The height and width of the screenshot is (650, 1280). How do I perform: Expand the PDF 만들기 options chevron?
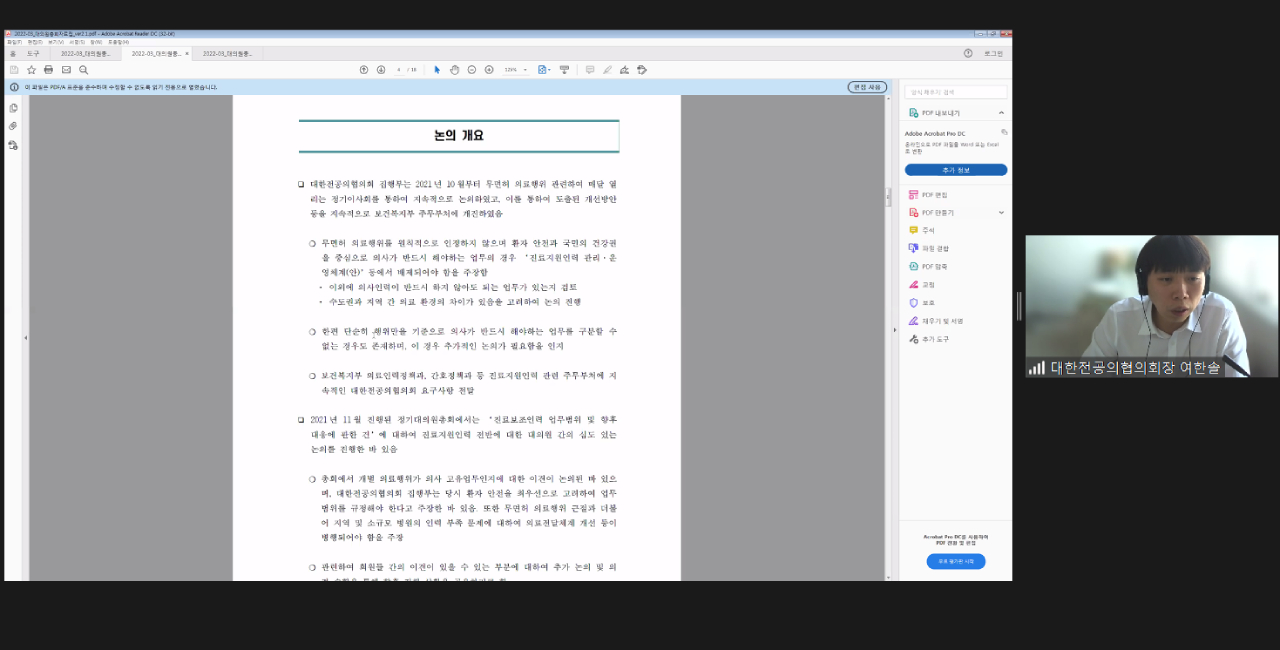1000,211
